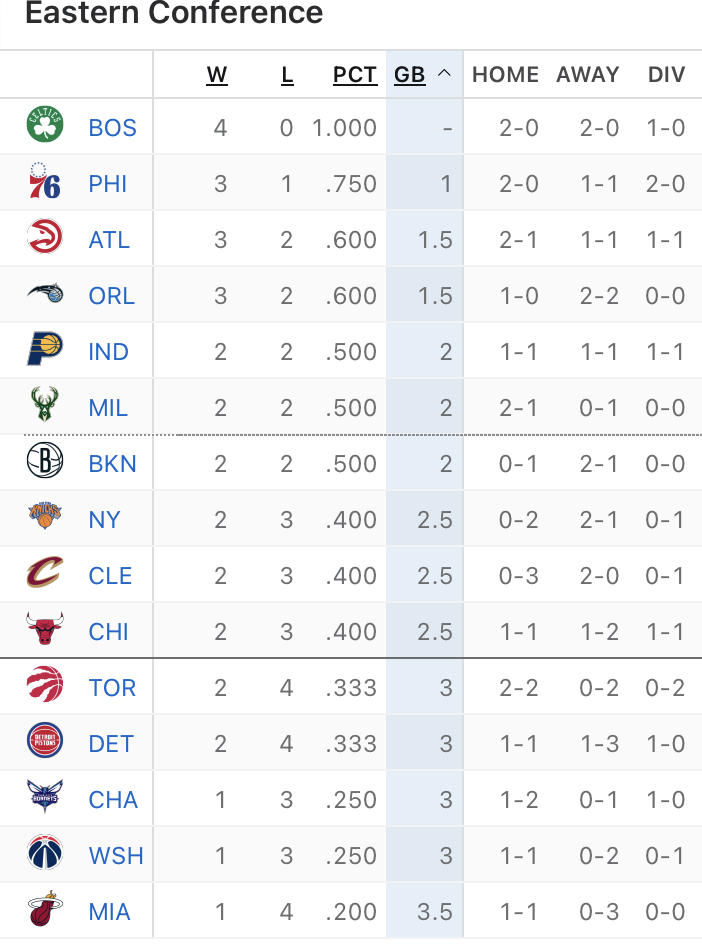Sort standings by W column
The image size is (702, 952).
click(x=217, y=75)
